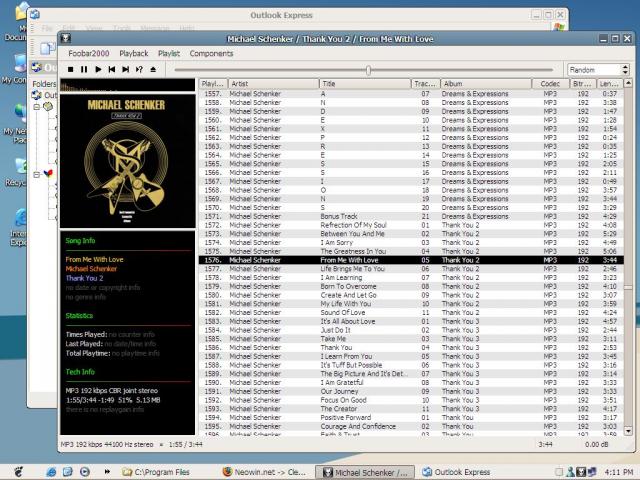
Task: Click the foobar2000 window title icon
Action: coord(66,38)
